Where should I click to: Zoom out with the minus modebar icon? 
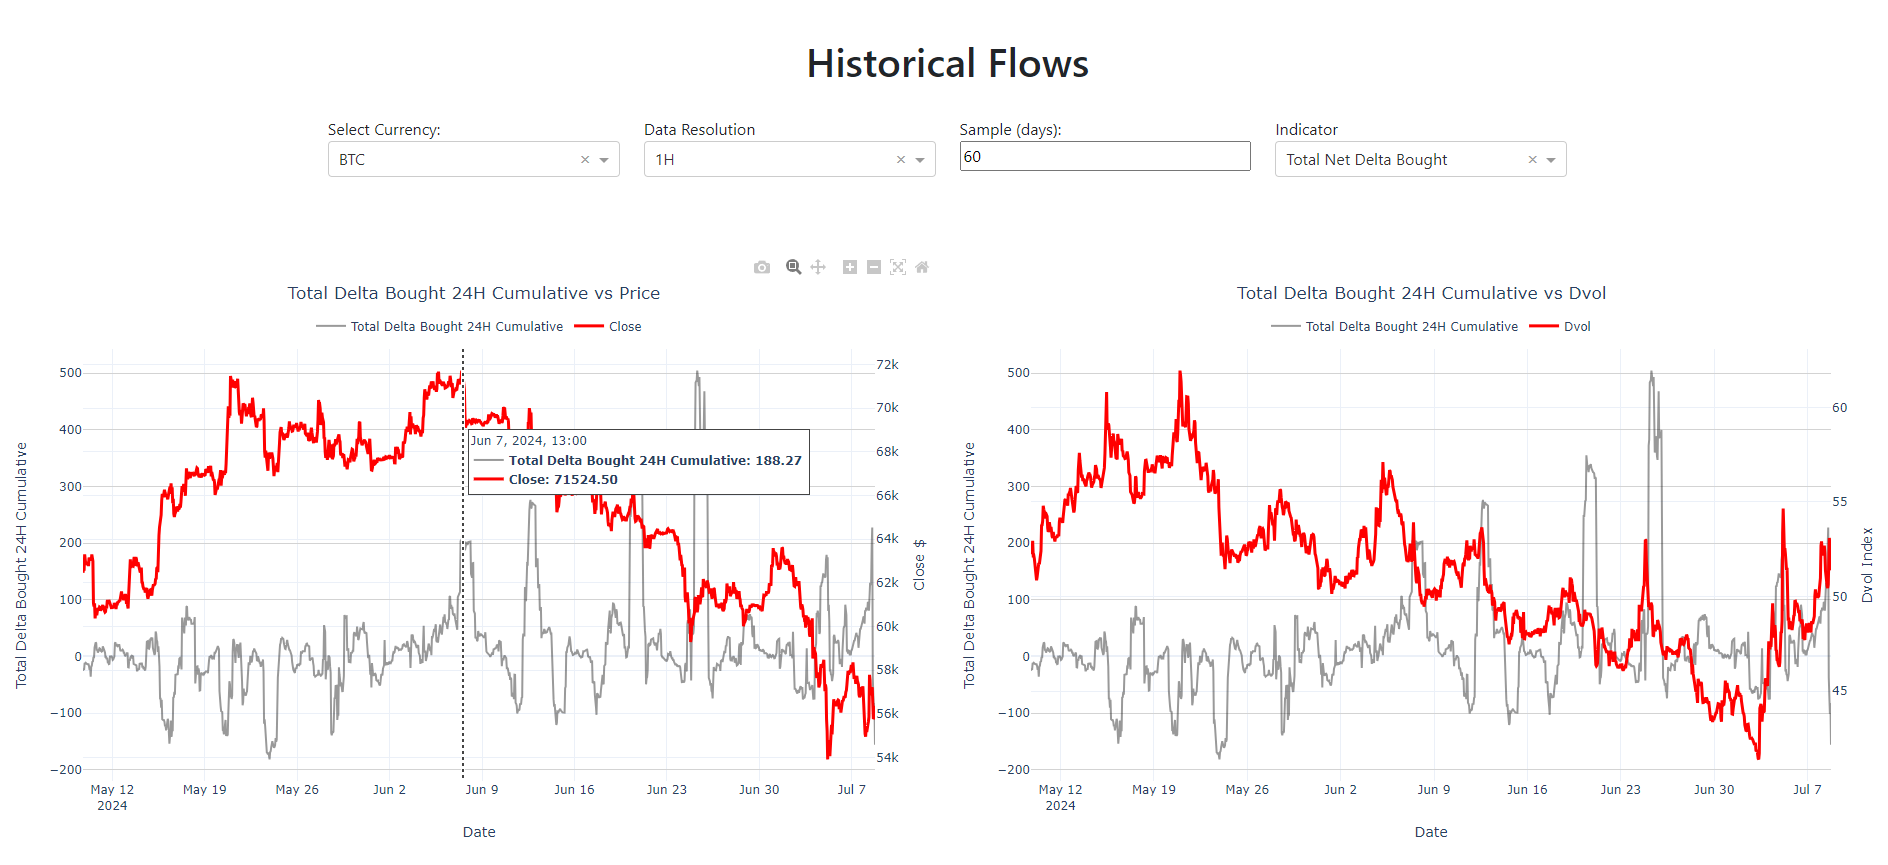[x=874, y=267]
